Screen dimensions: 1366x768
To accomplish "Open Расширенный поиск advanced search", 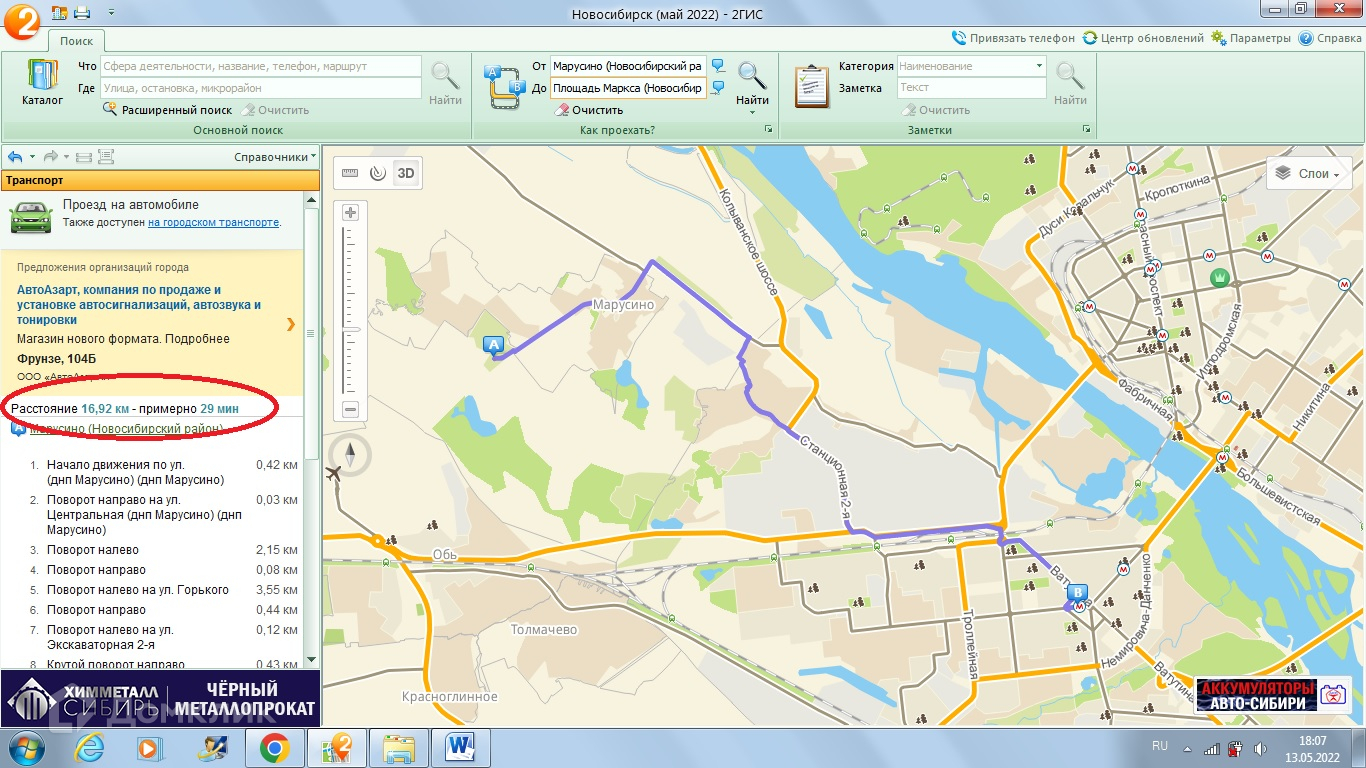I will (x=167, y=110).
